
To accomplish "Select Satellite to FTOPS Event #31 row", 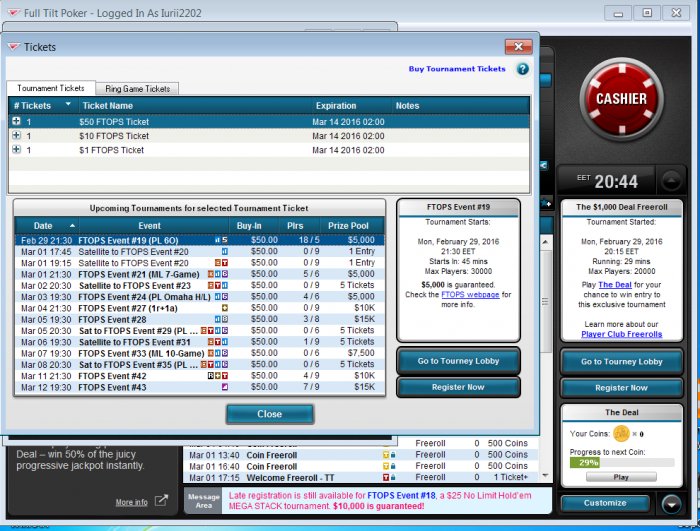I will [200, 342].
